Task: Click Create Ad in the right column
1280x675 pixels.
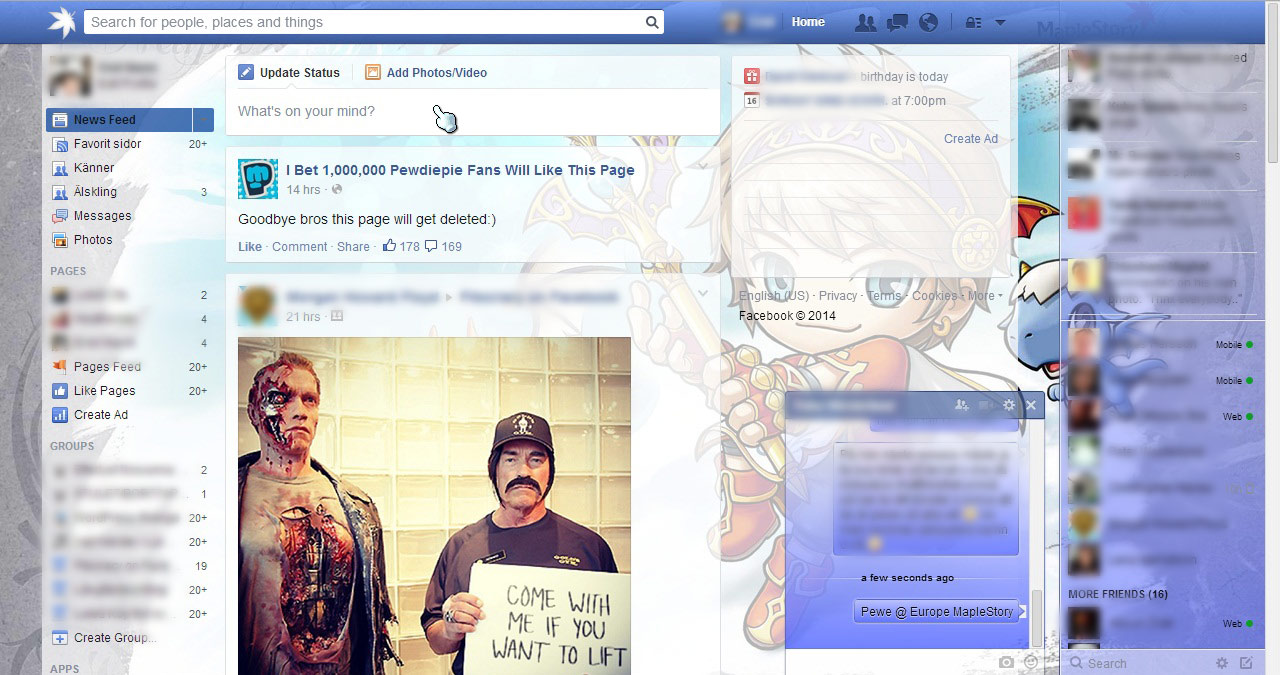Action: click(971, 139)
